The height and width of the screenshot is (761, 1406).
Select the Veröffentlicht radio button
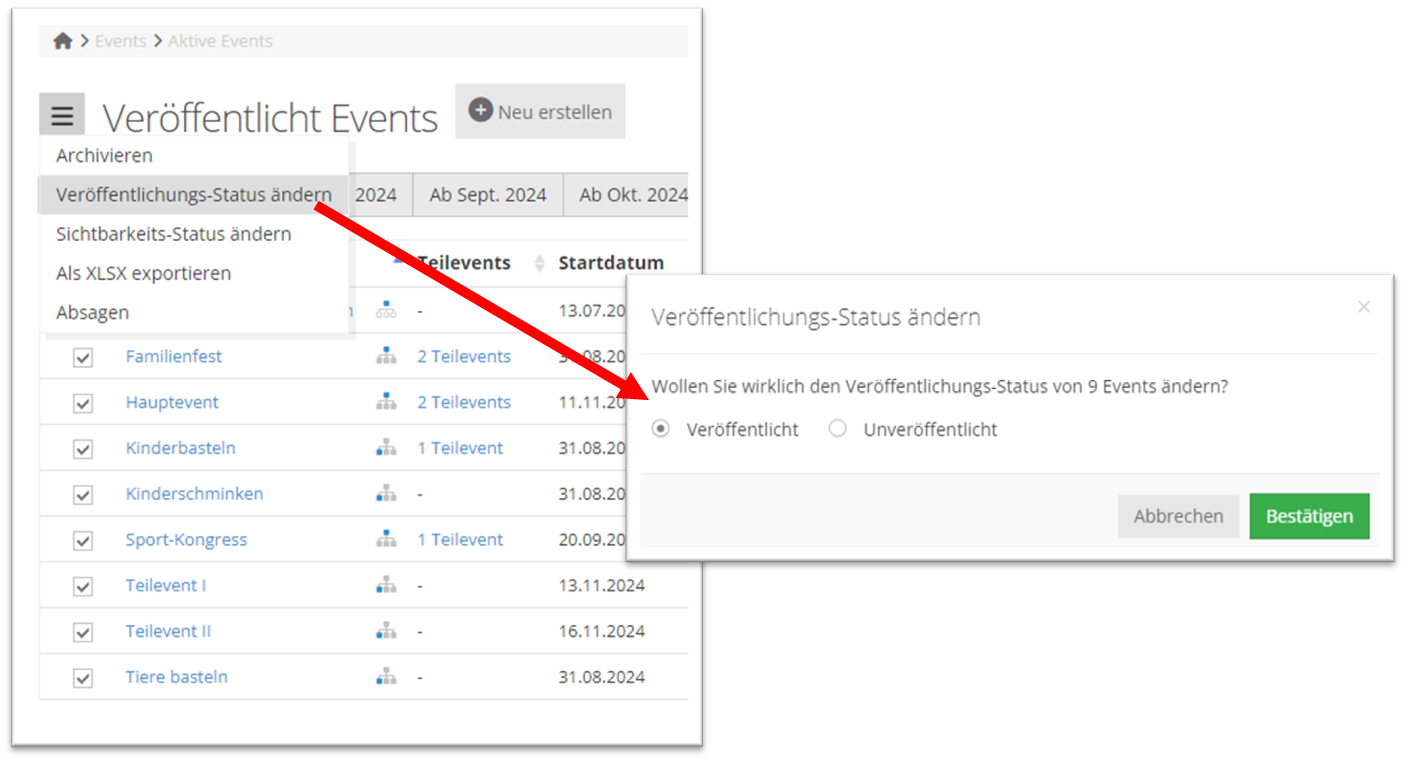(x=660, y=429)
